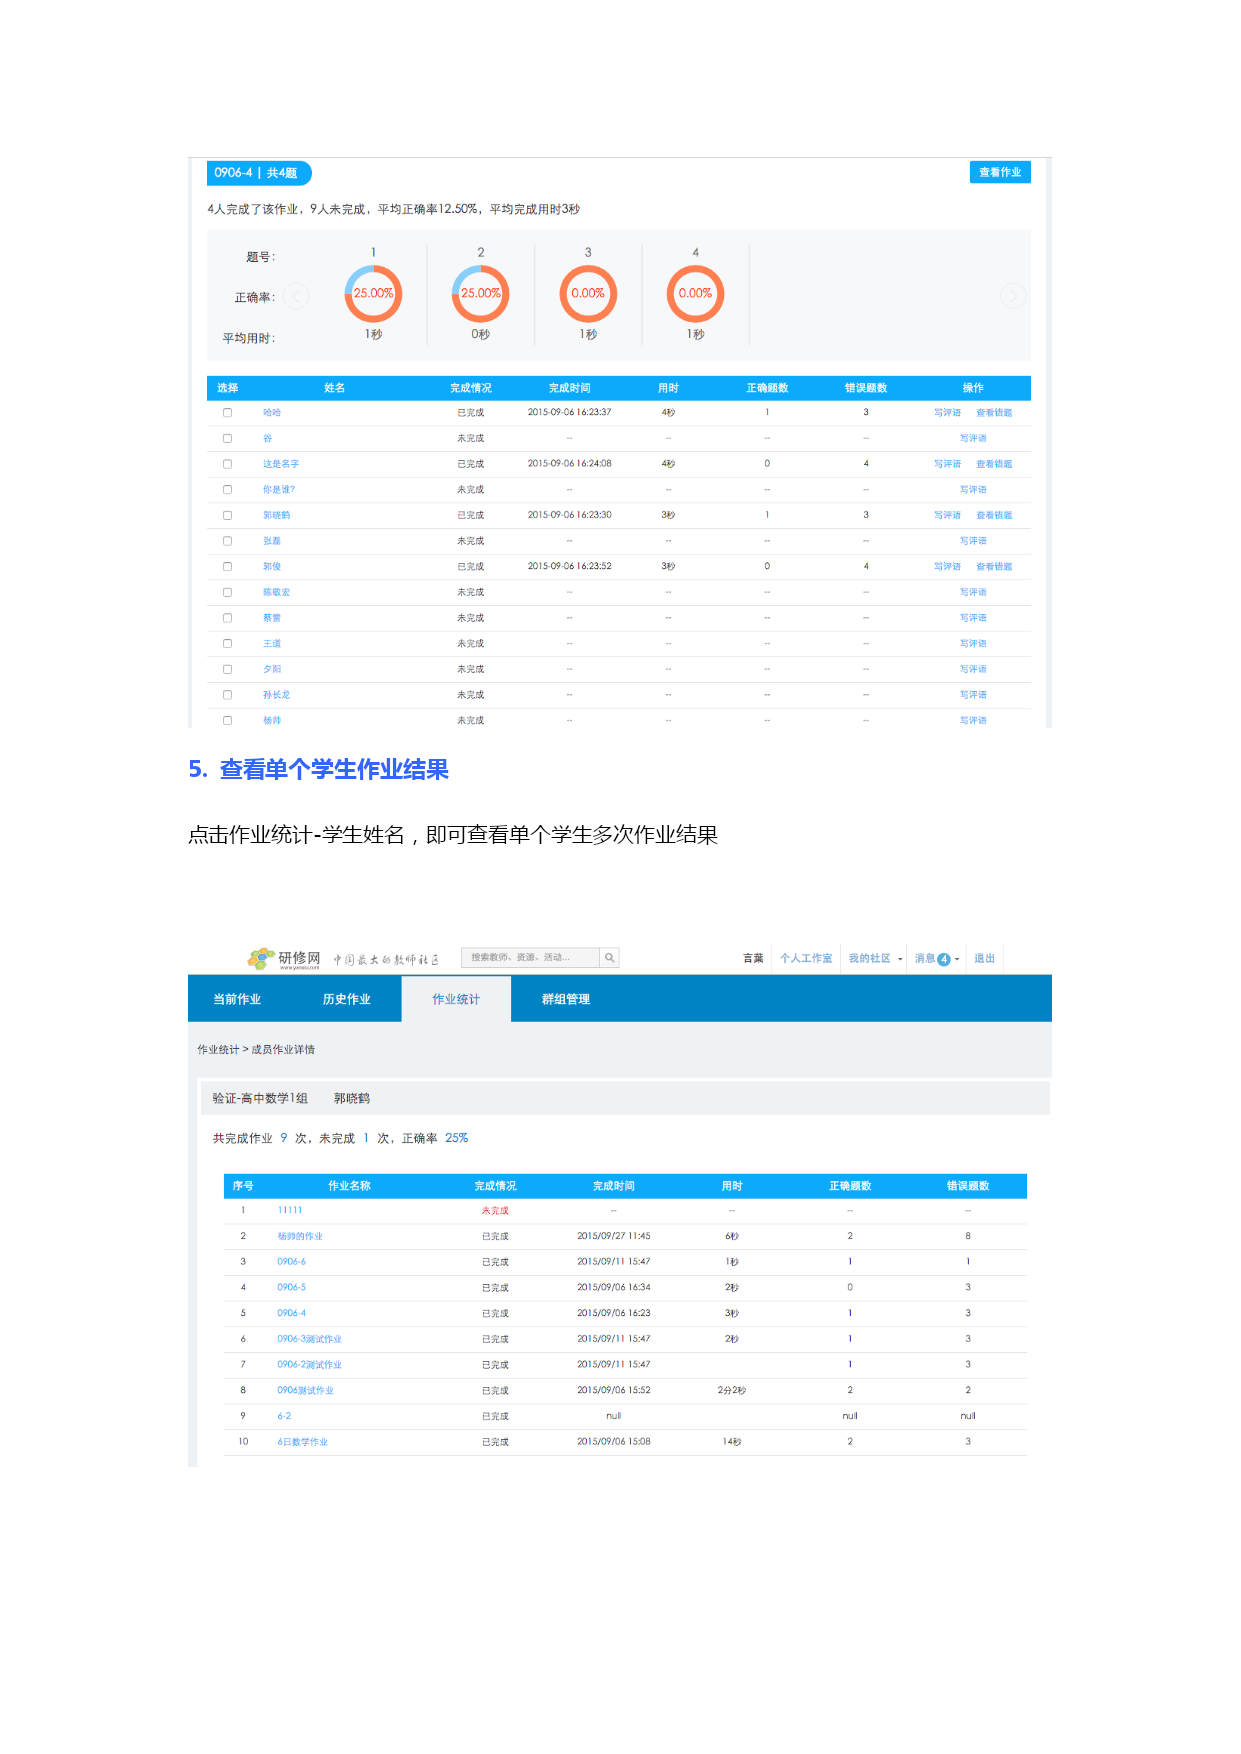Click the left carousel arrow beside 正确率
Screen dimensions: 1241x1754
click(296, 296)
